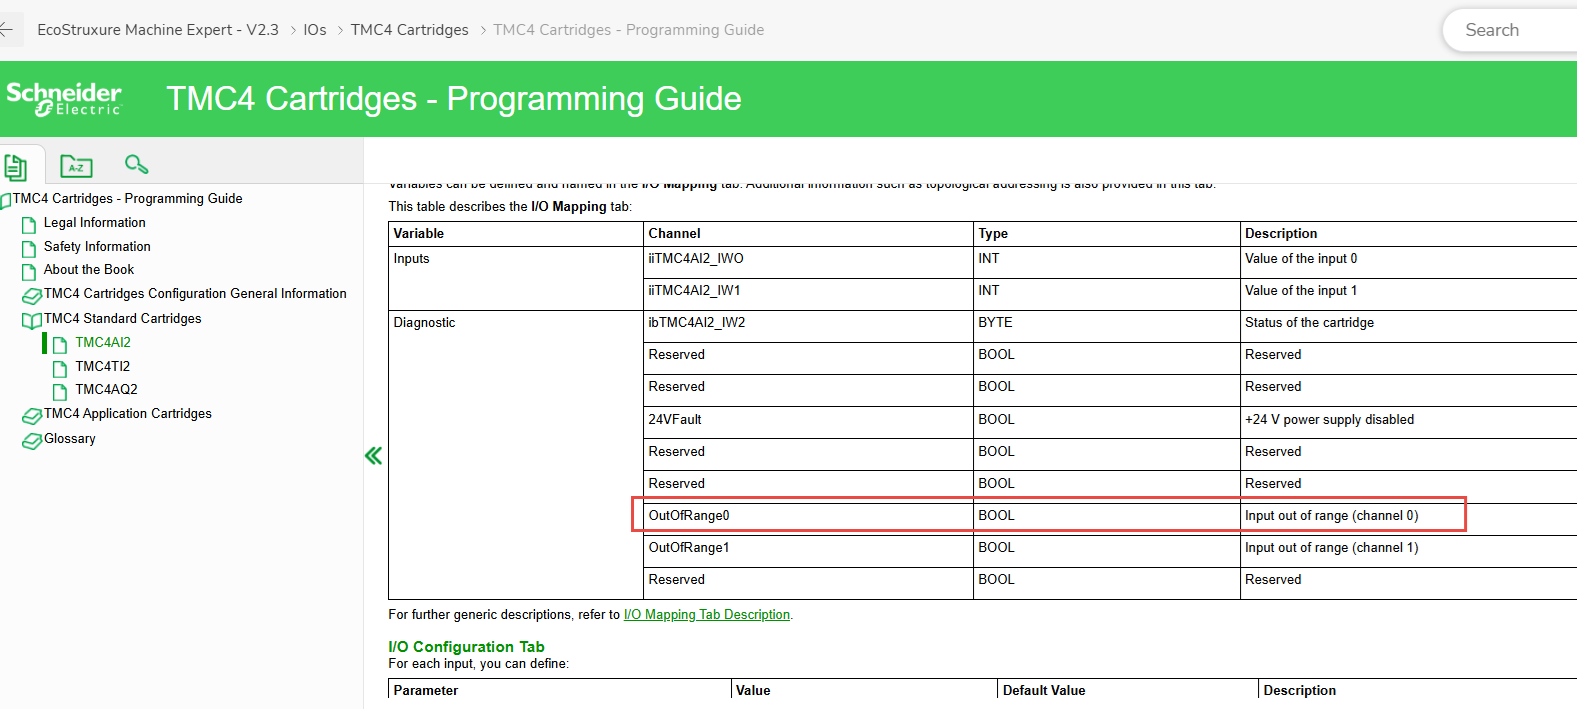Viewport: 1577px width, 709px height.
Task: Select the TMC4AQ2 topic
Action: pyautogui.click(x=107, y=390)
